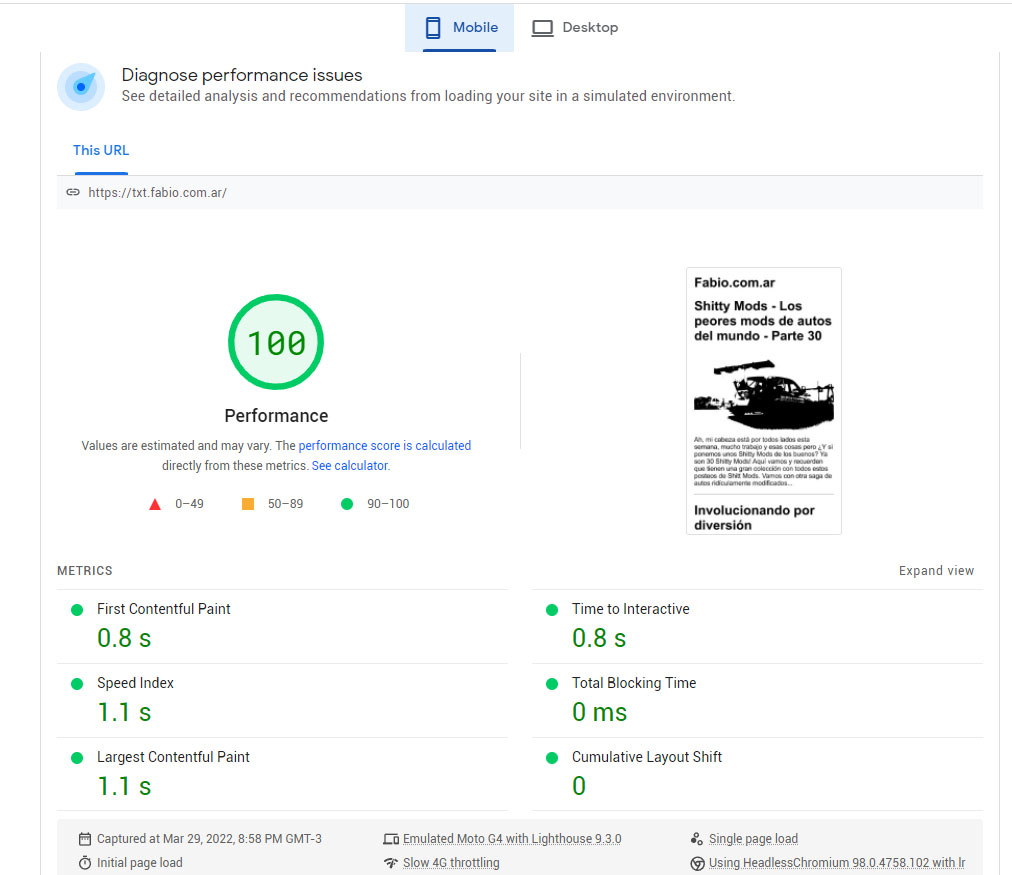Click 'Diagnose performance issues' heading
The width and height of the screenshot is (1012, 875).
[242, 75]
